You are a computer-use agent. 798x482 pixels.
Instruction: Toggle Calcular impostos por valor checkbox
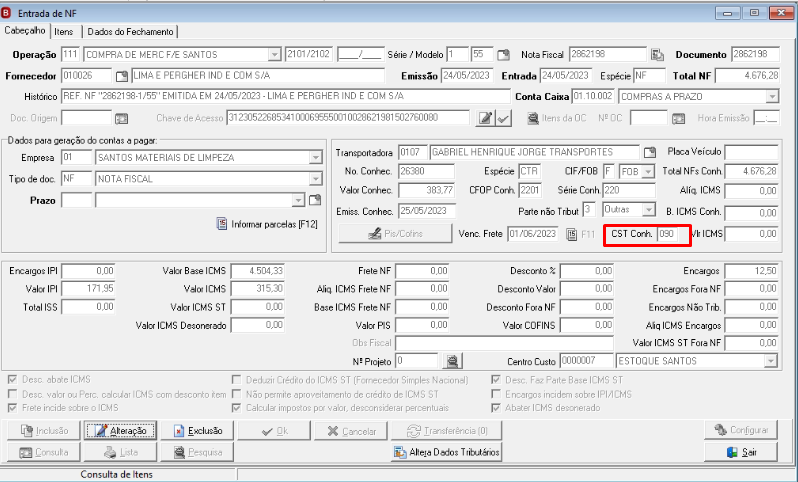coord(236,408)
